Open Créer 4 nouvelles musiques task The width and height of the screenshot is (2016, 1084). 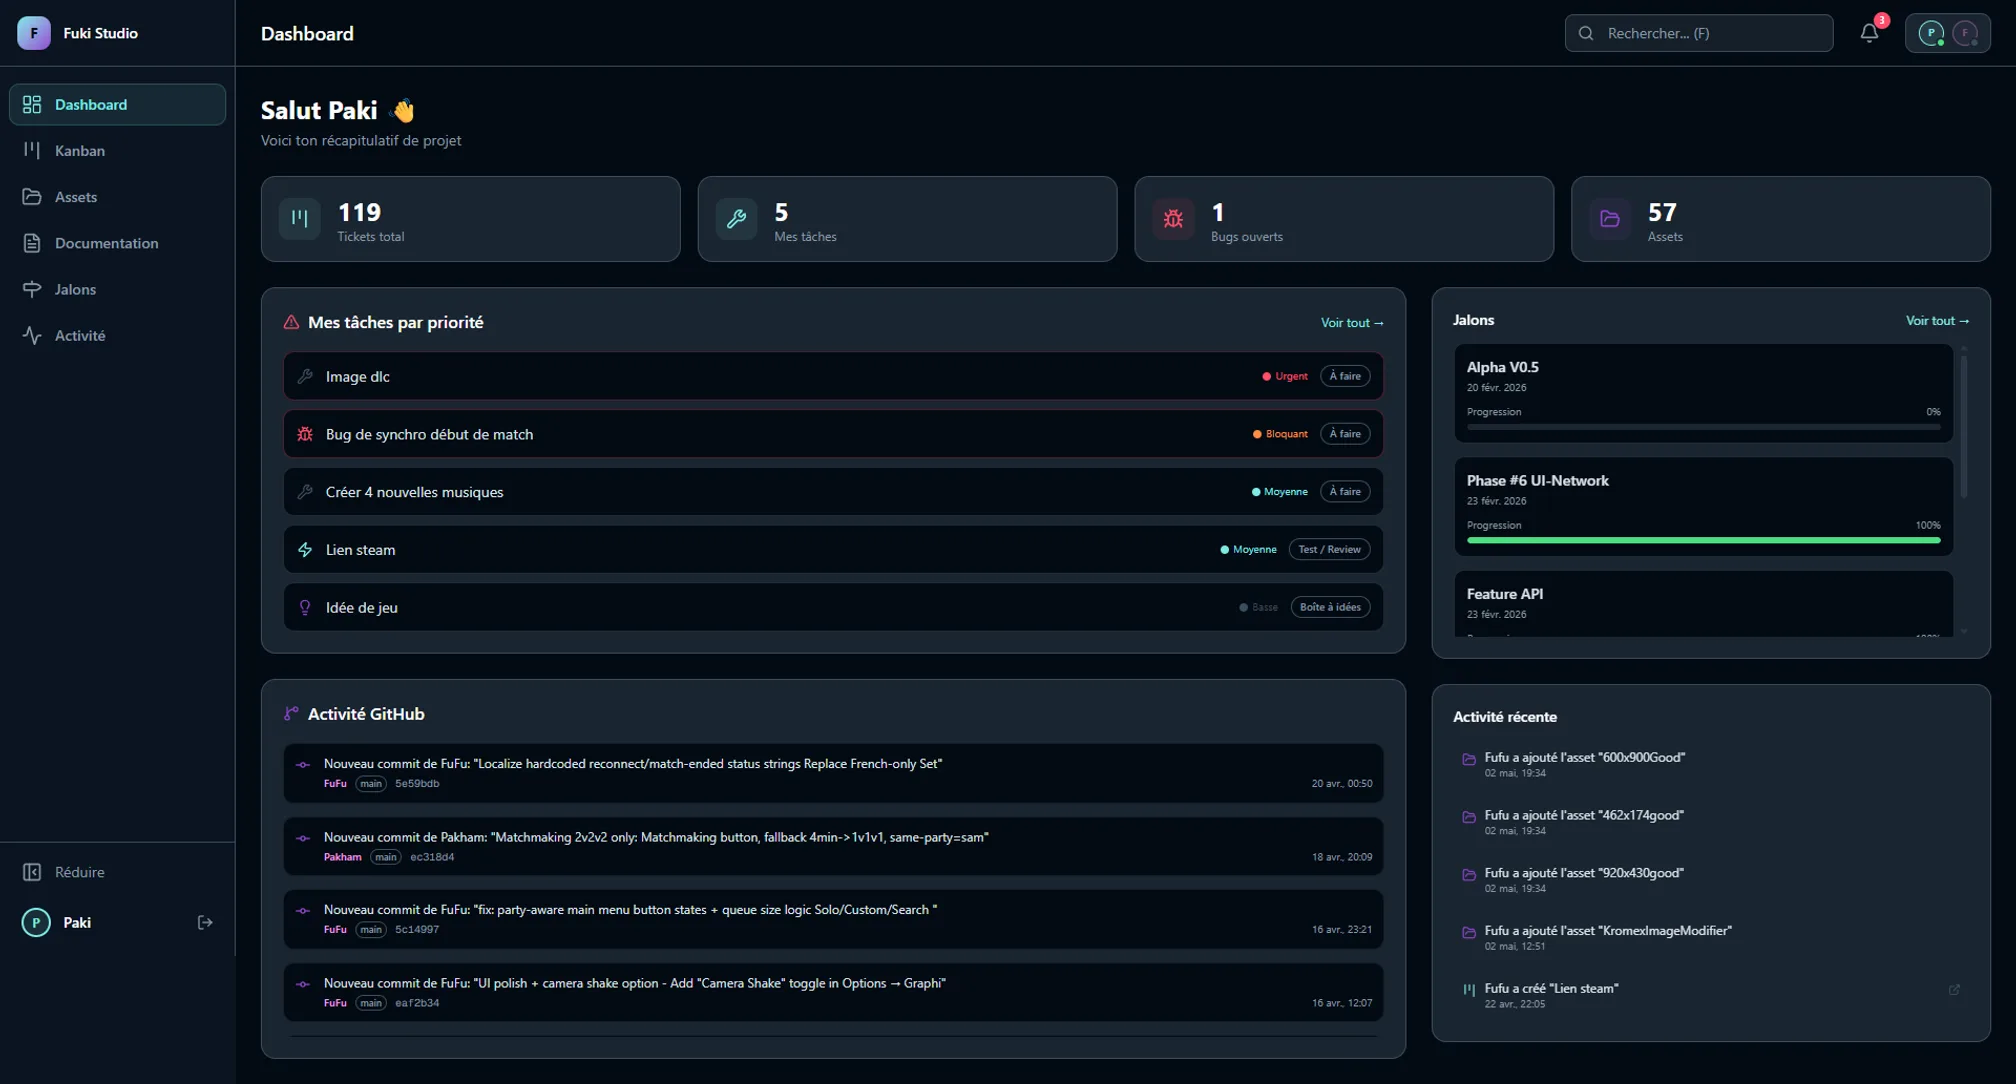tap(833, 492)
